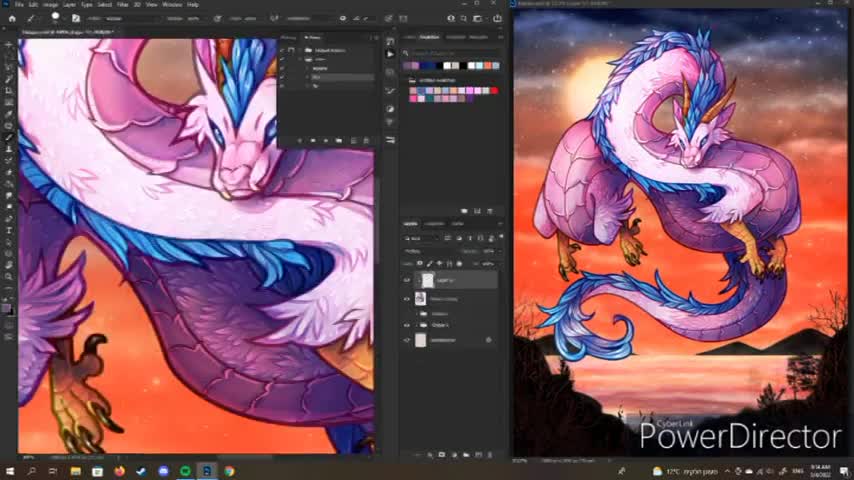Click the Search Swatches input field

[x=454, y=53]
